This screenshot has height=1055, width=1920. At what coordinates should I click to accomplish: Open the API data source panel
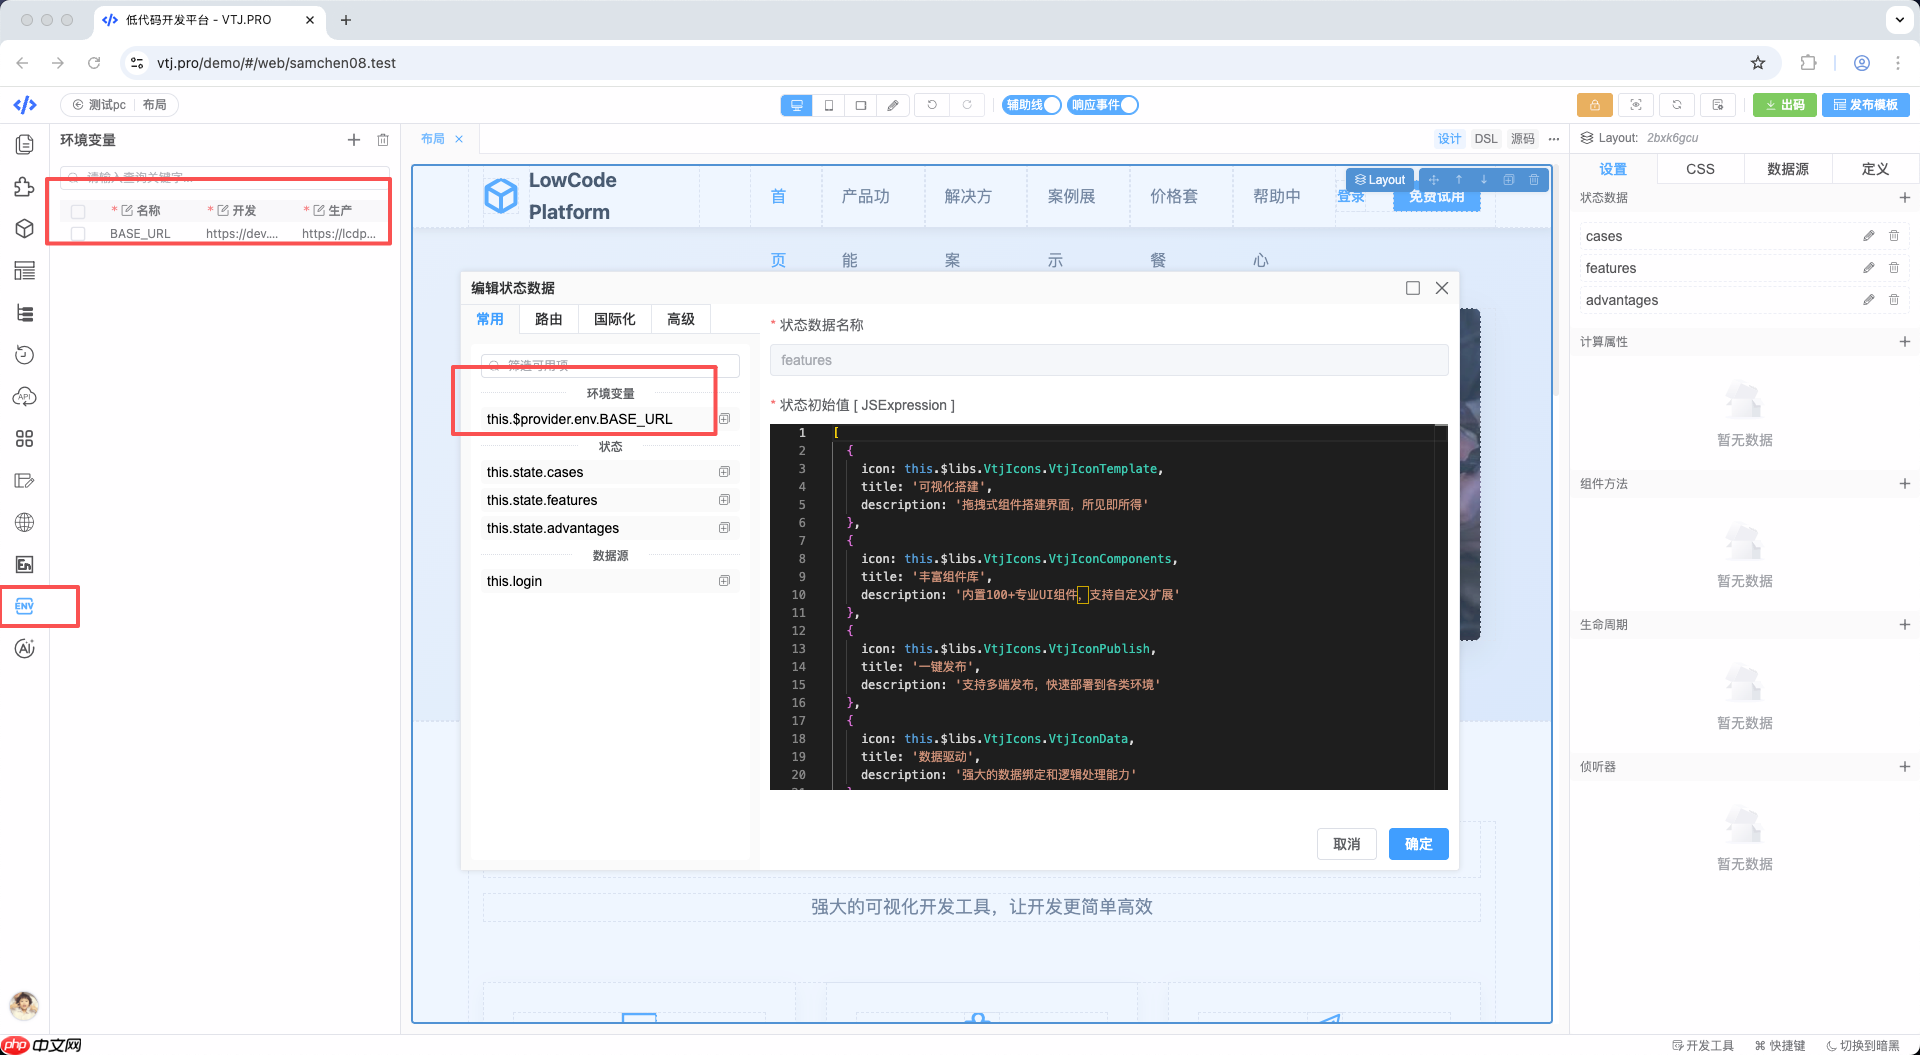pyautogui.click(x=23, y=396)
